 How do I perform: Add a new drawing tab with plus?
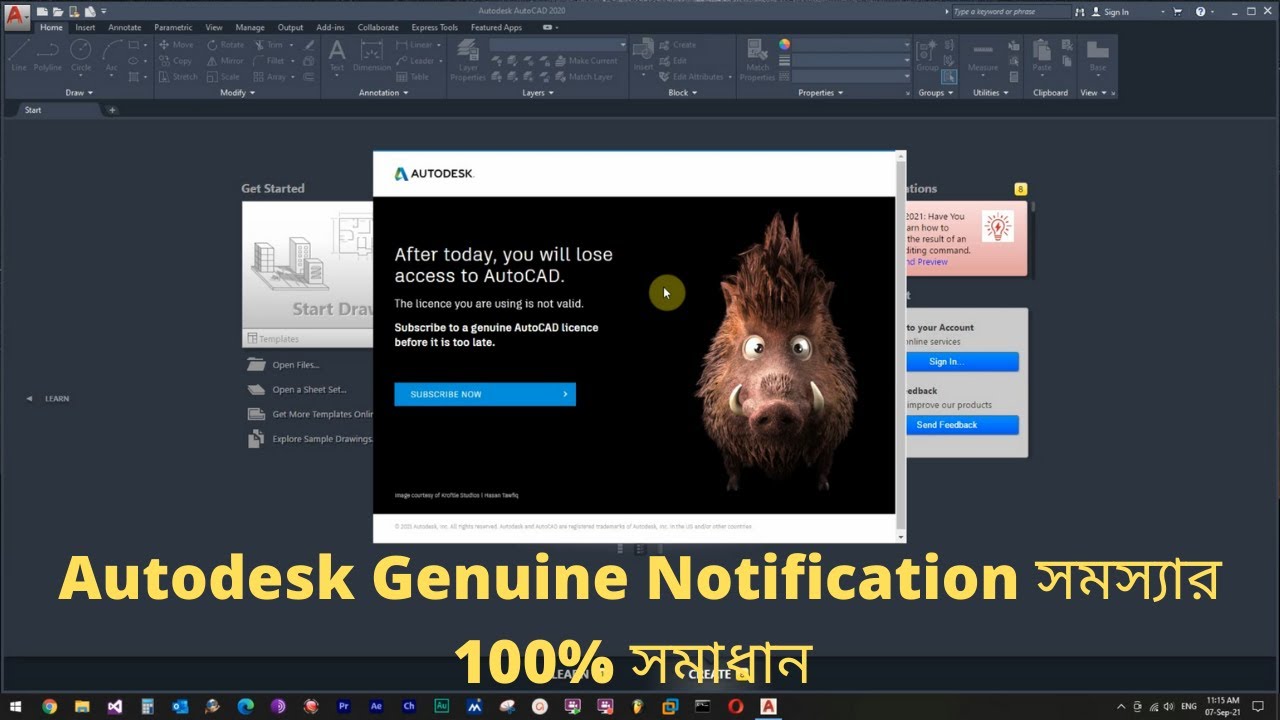[112, 110]
